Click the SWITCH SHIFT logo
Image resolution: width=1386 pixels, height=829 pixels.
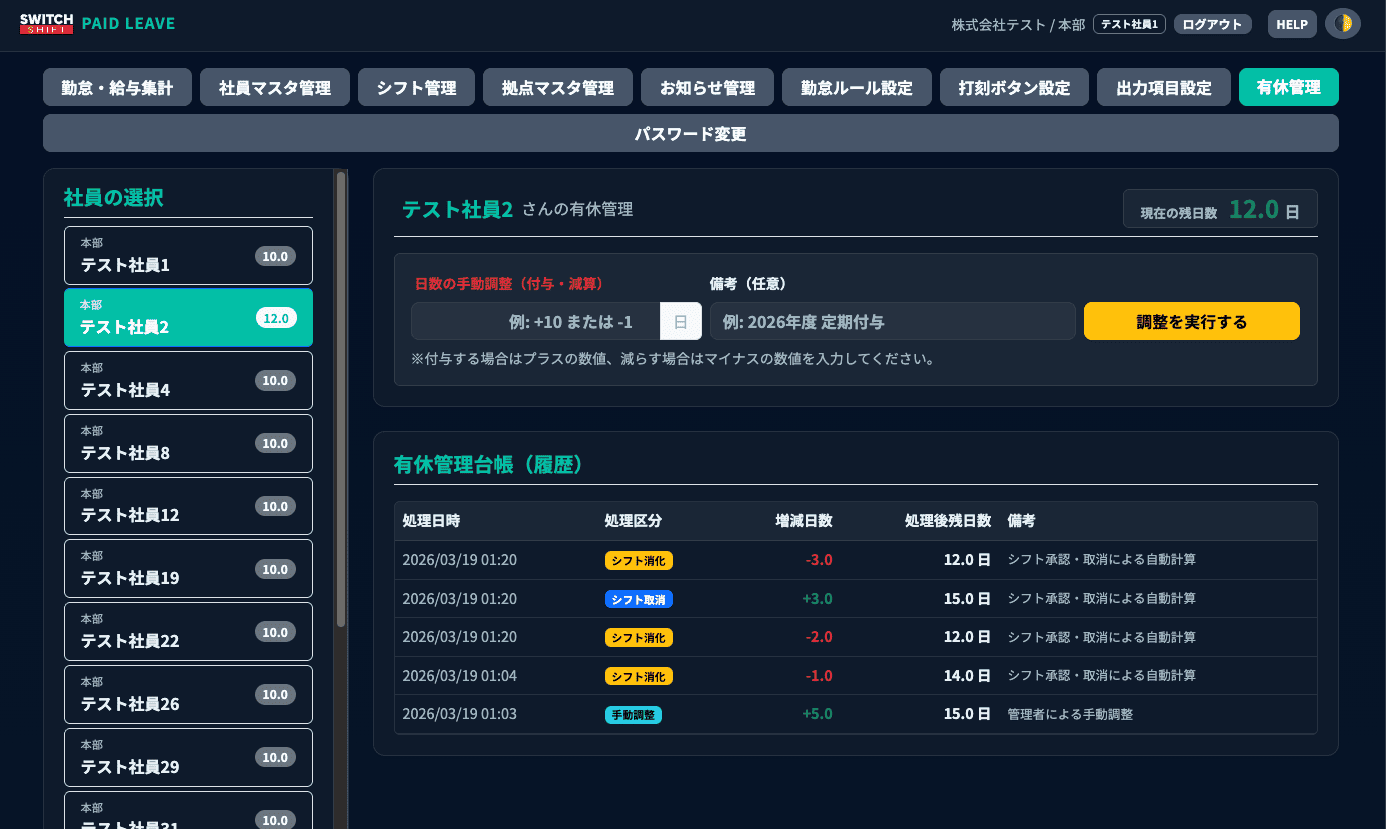46,23
